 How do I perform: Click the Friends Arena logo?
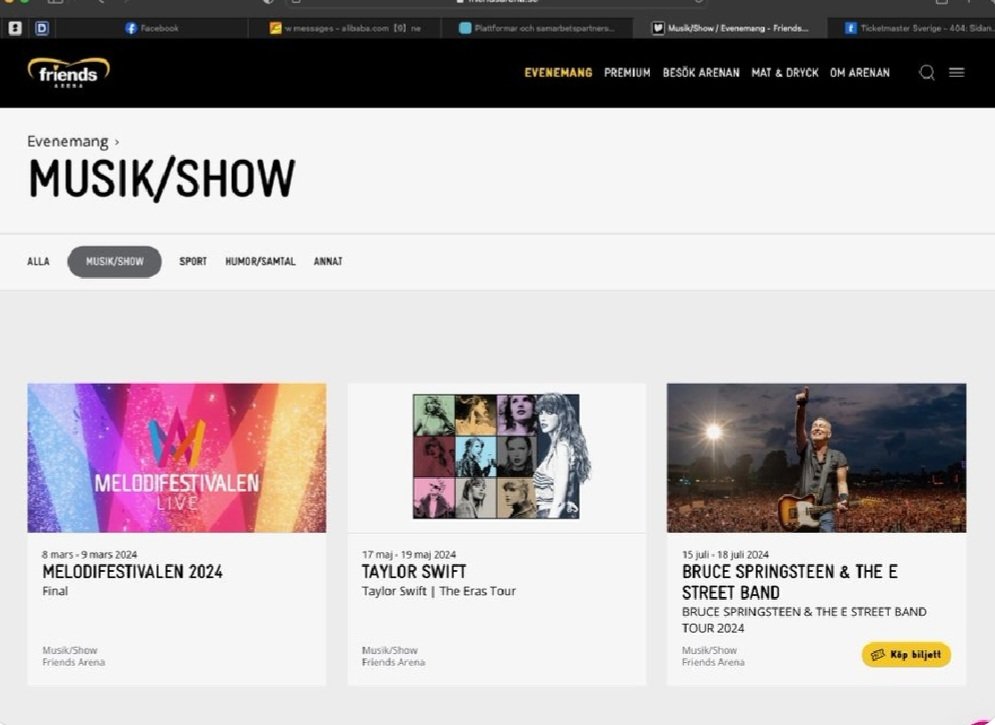point(69,72)
